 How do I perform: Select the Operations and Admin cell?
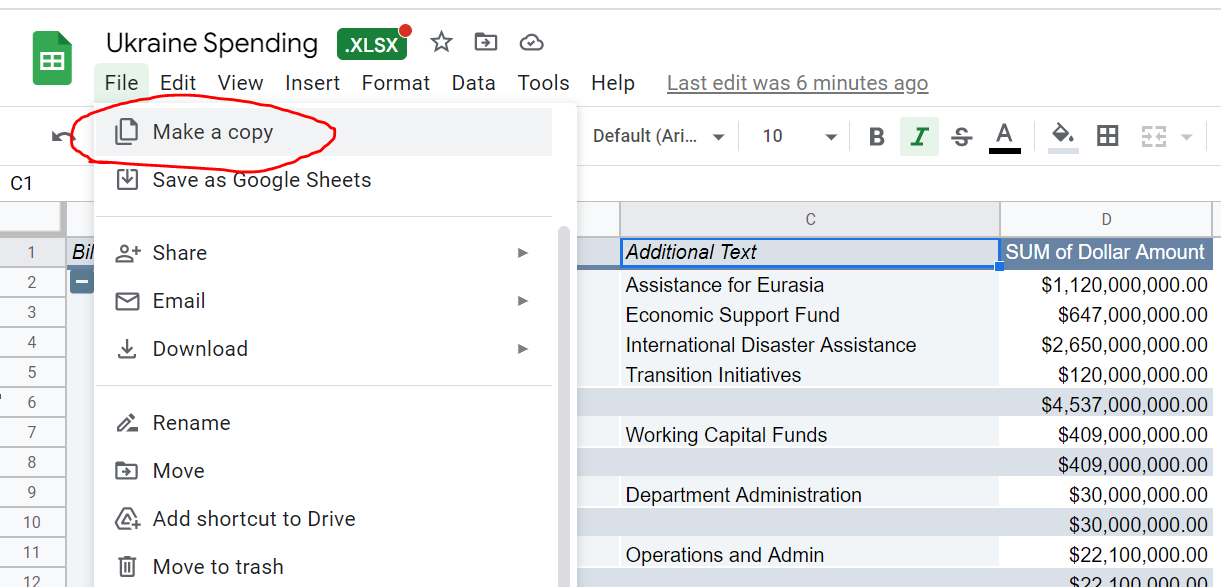point(810,555)
